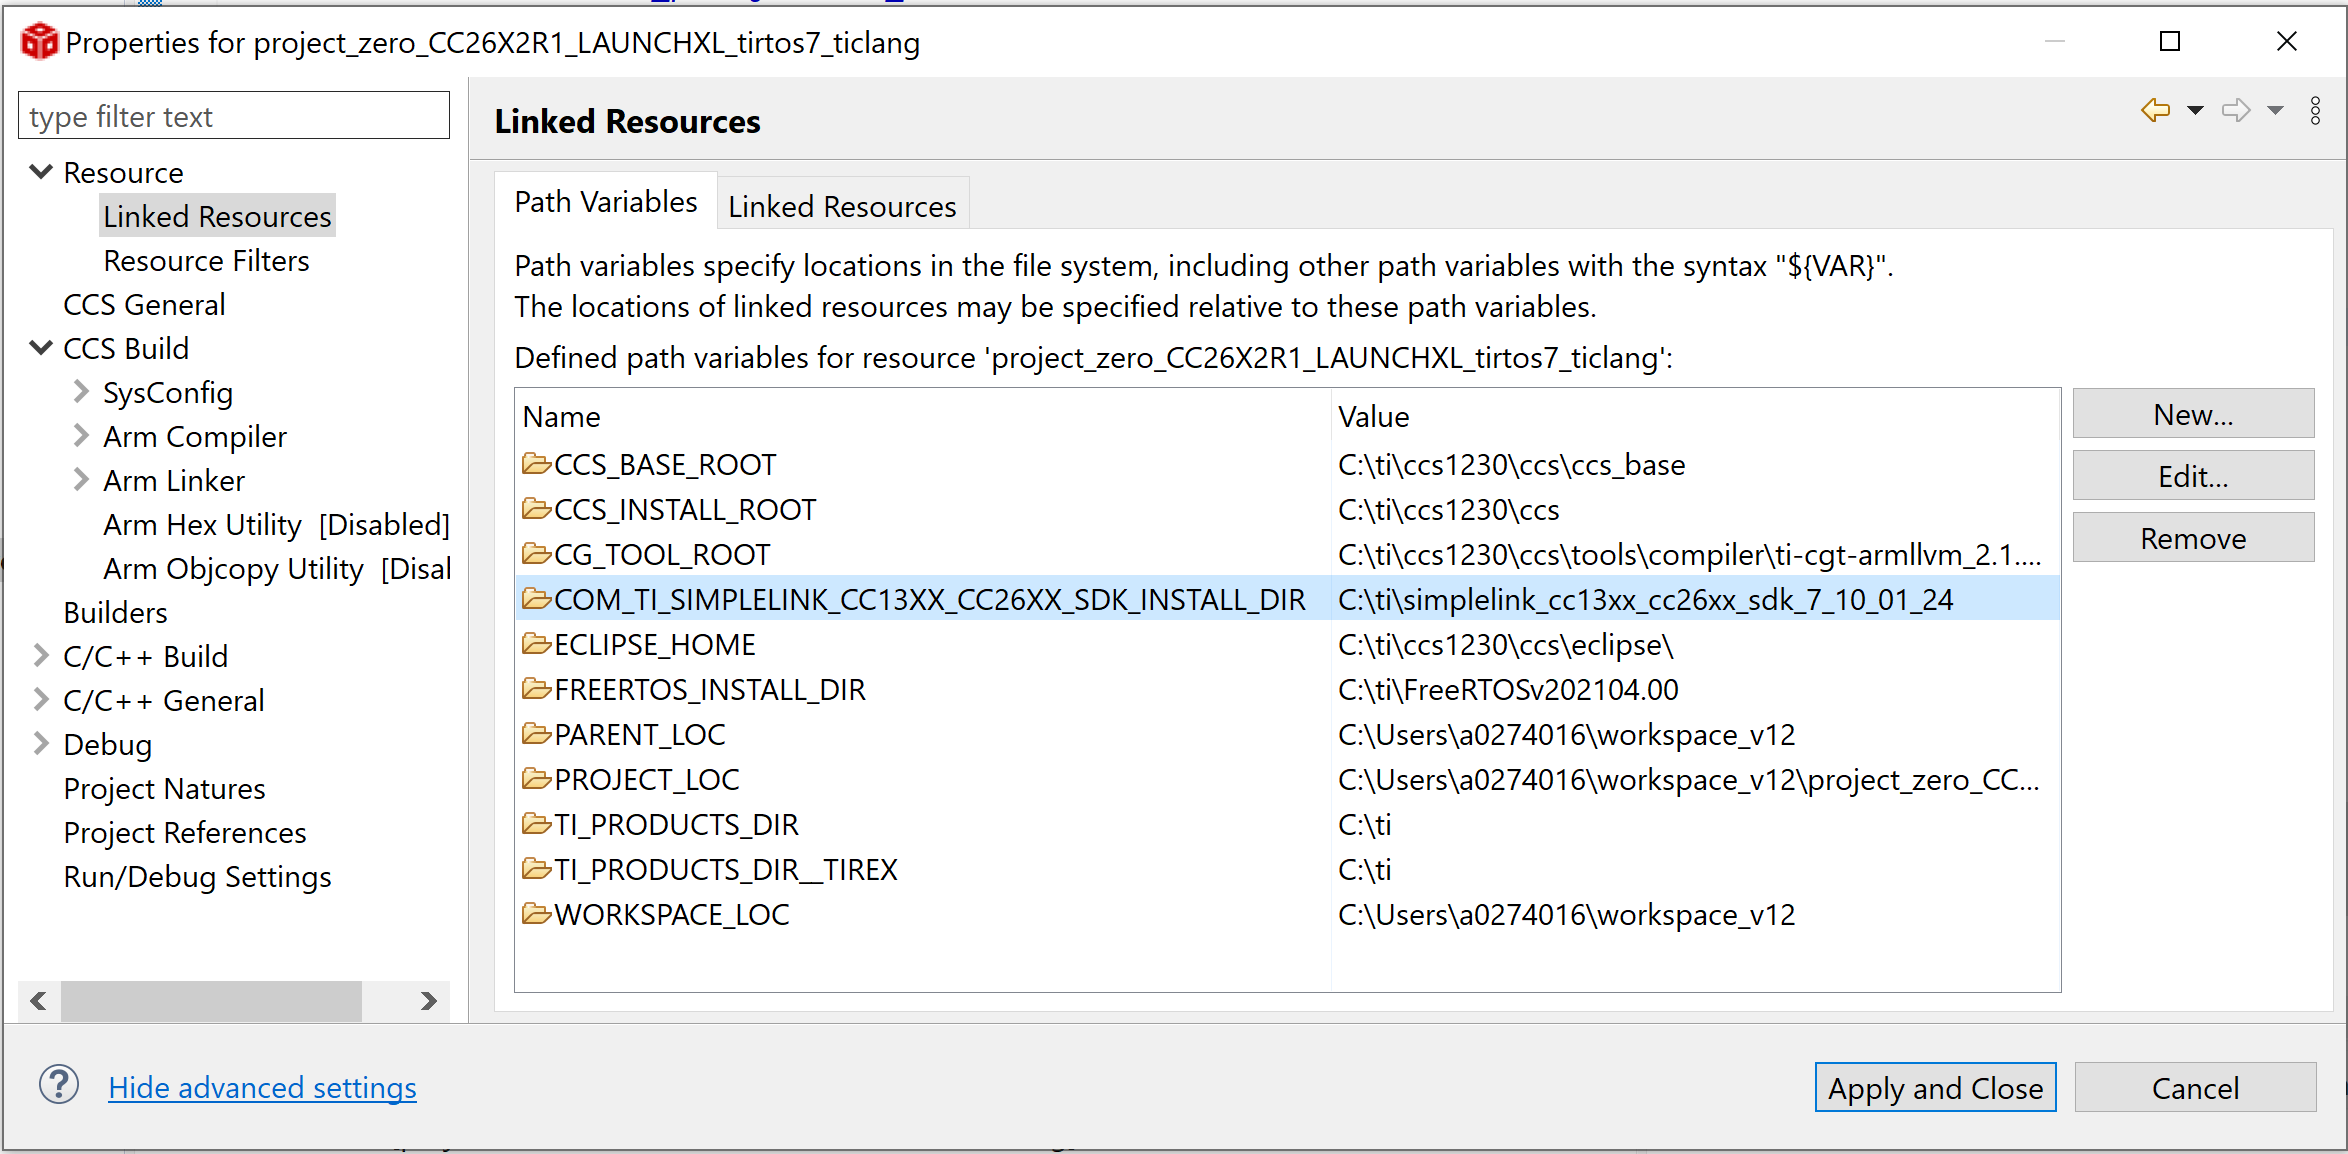
Task: Click the forward navigation arrow icon
Action: coord(2237,110)
